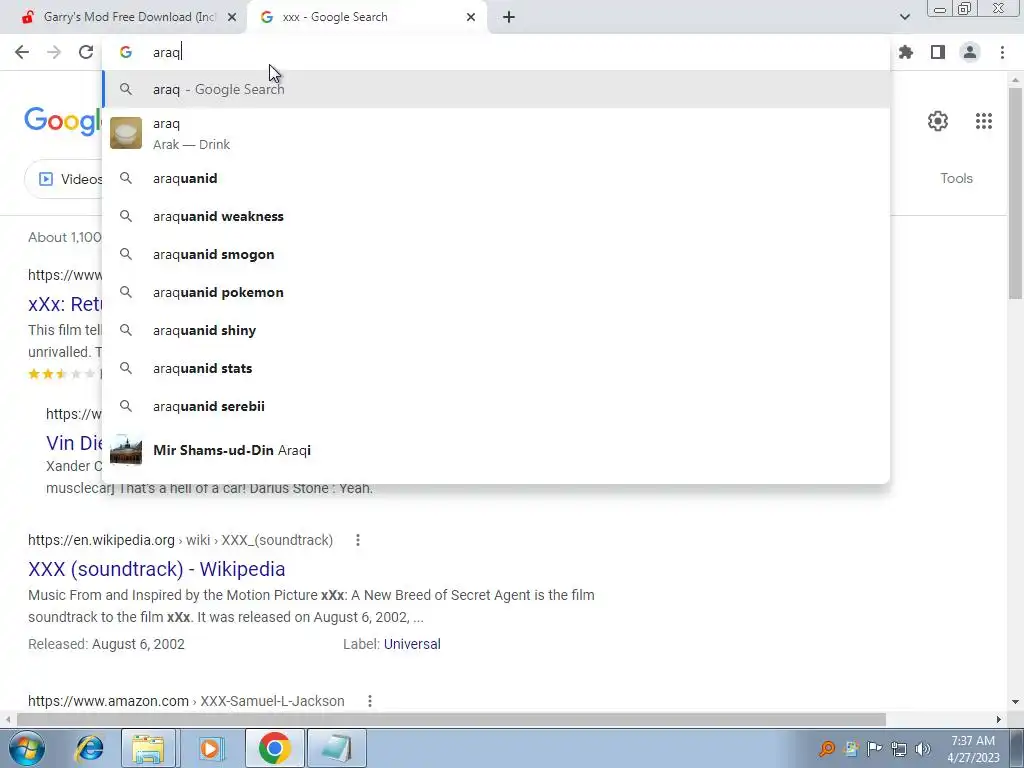Go back using the browser back arrow
Screen dimensions: 1024x768
tap(22, 52)
